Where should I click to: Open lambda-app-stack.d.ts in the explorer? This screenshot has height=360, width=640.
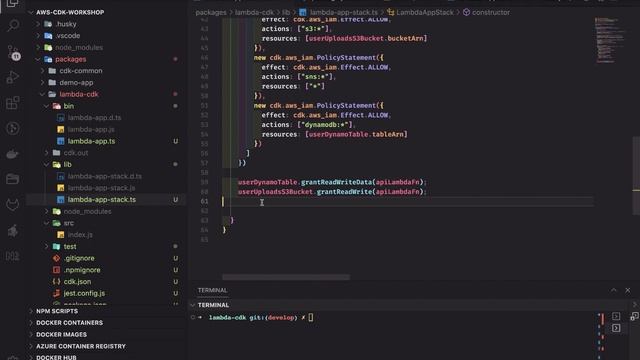click(106, 176)
